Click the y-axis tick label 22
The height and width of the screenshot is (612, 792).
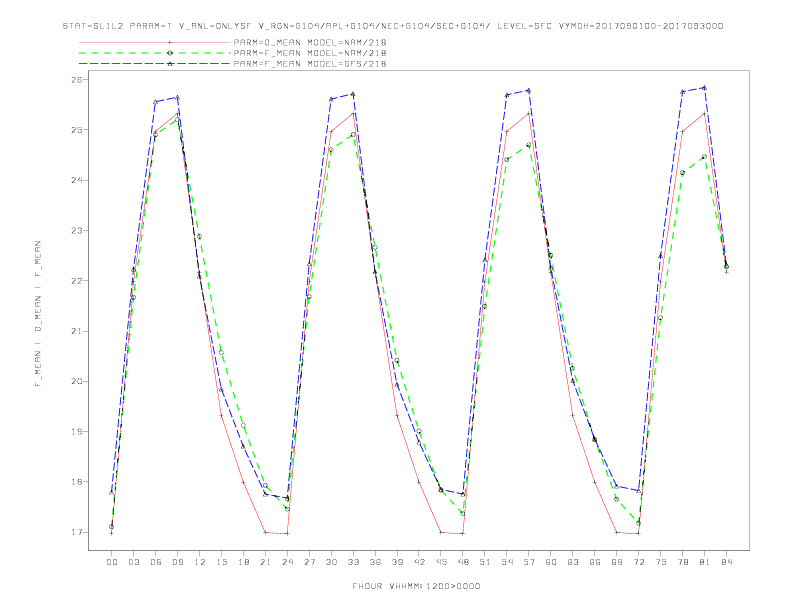[x=76, y=281]
